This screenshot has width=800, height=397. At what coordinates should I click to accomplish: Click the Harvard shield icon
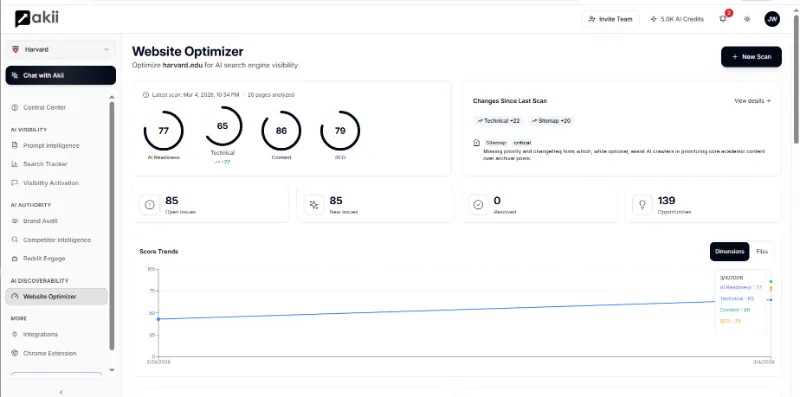pyautogui.click(x=15, y=49)
